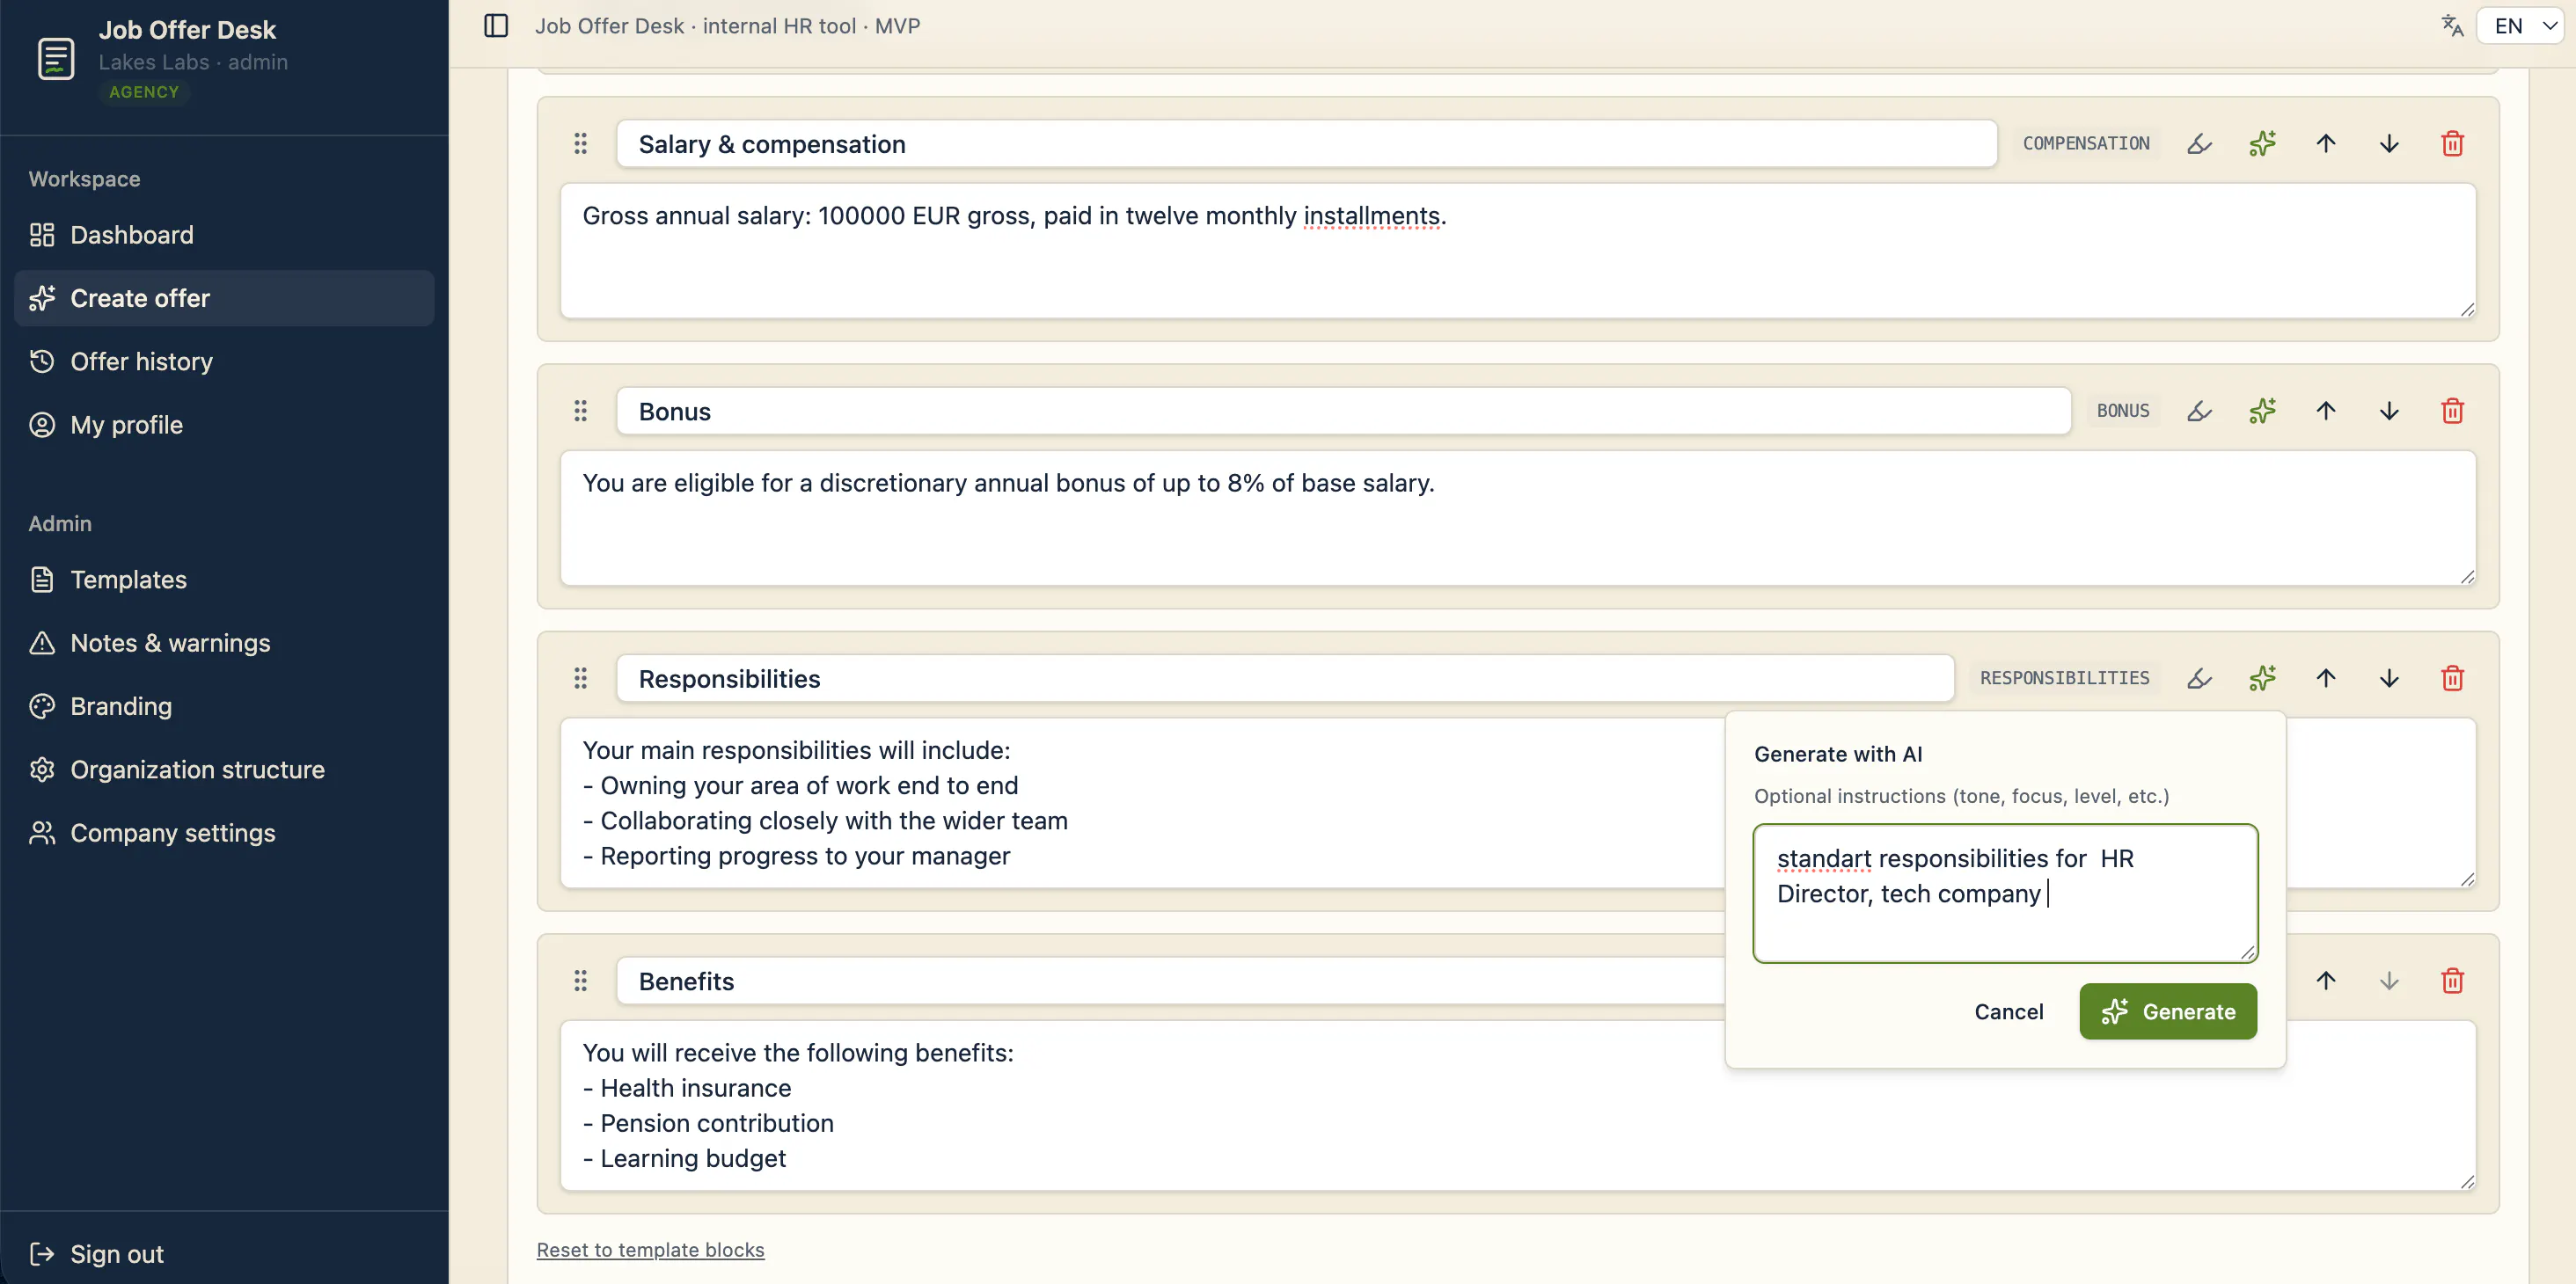Grab the Responsibilities drag handle
Viewport: 2576px width, 1284px height.
580,679
